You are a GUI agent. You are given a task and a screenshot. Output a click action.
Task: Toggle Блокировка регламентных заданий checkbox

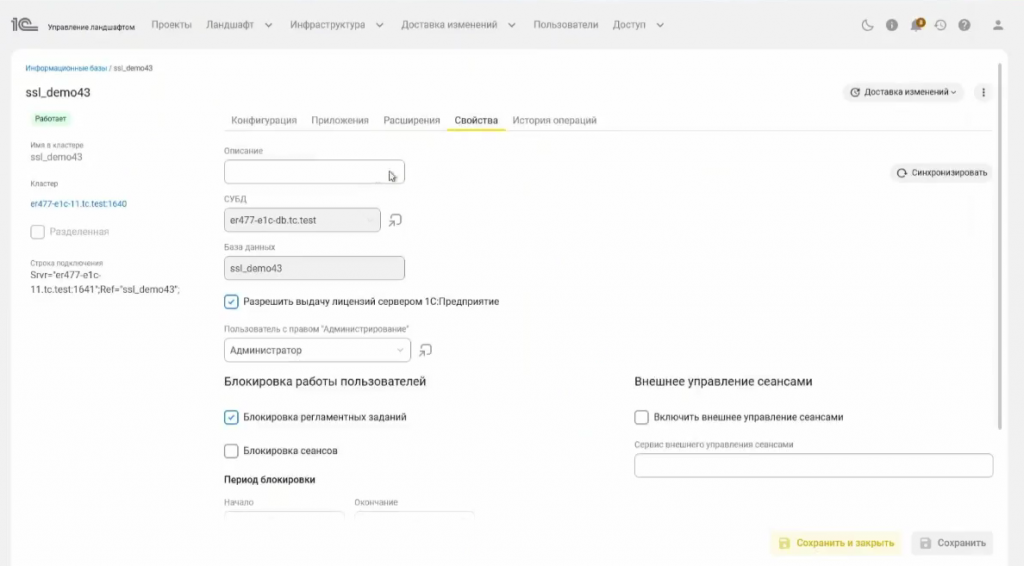[232, 417]
